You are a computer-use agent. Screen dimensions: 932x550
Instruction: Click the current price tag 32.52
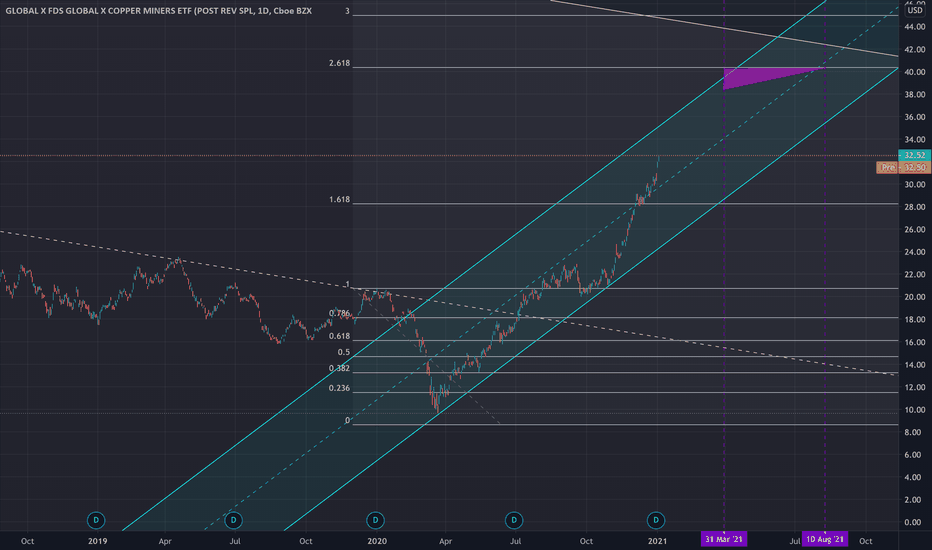pos(915,155)
